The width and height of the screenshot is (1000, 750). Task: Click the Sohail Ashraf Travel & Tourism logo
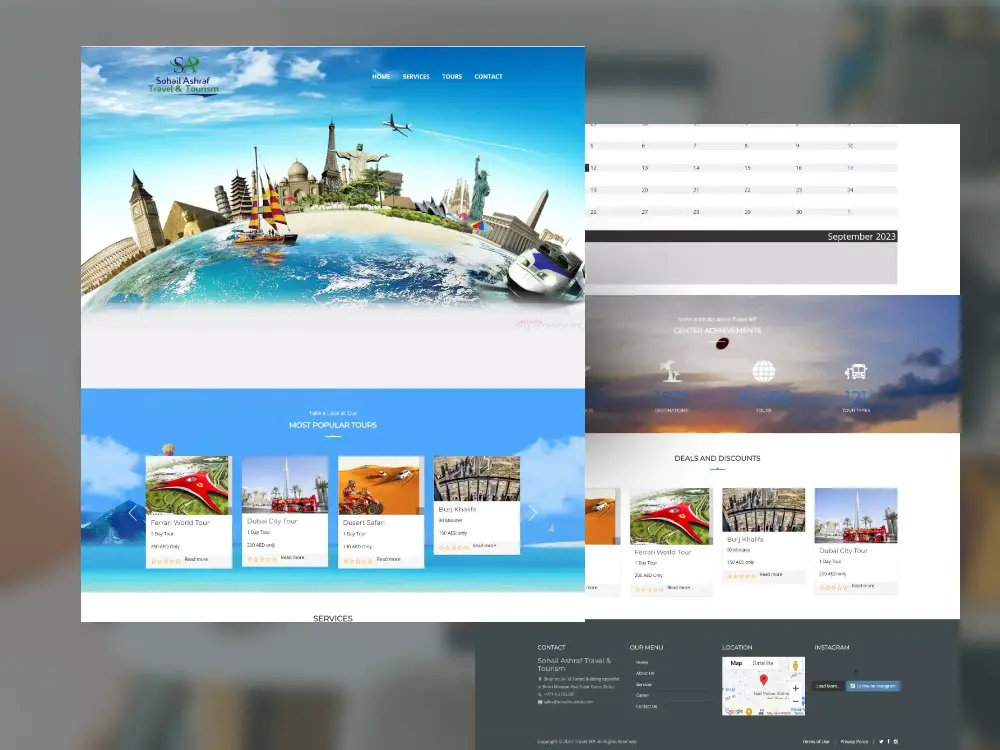pos(185,76)
